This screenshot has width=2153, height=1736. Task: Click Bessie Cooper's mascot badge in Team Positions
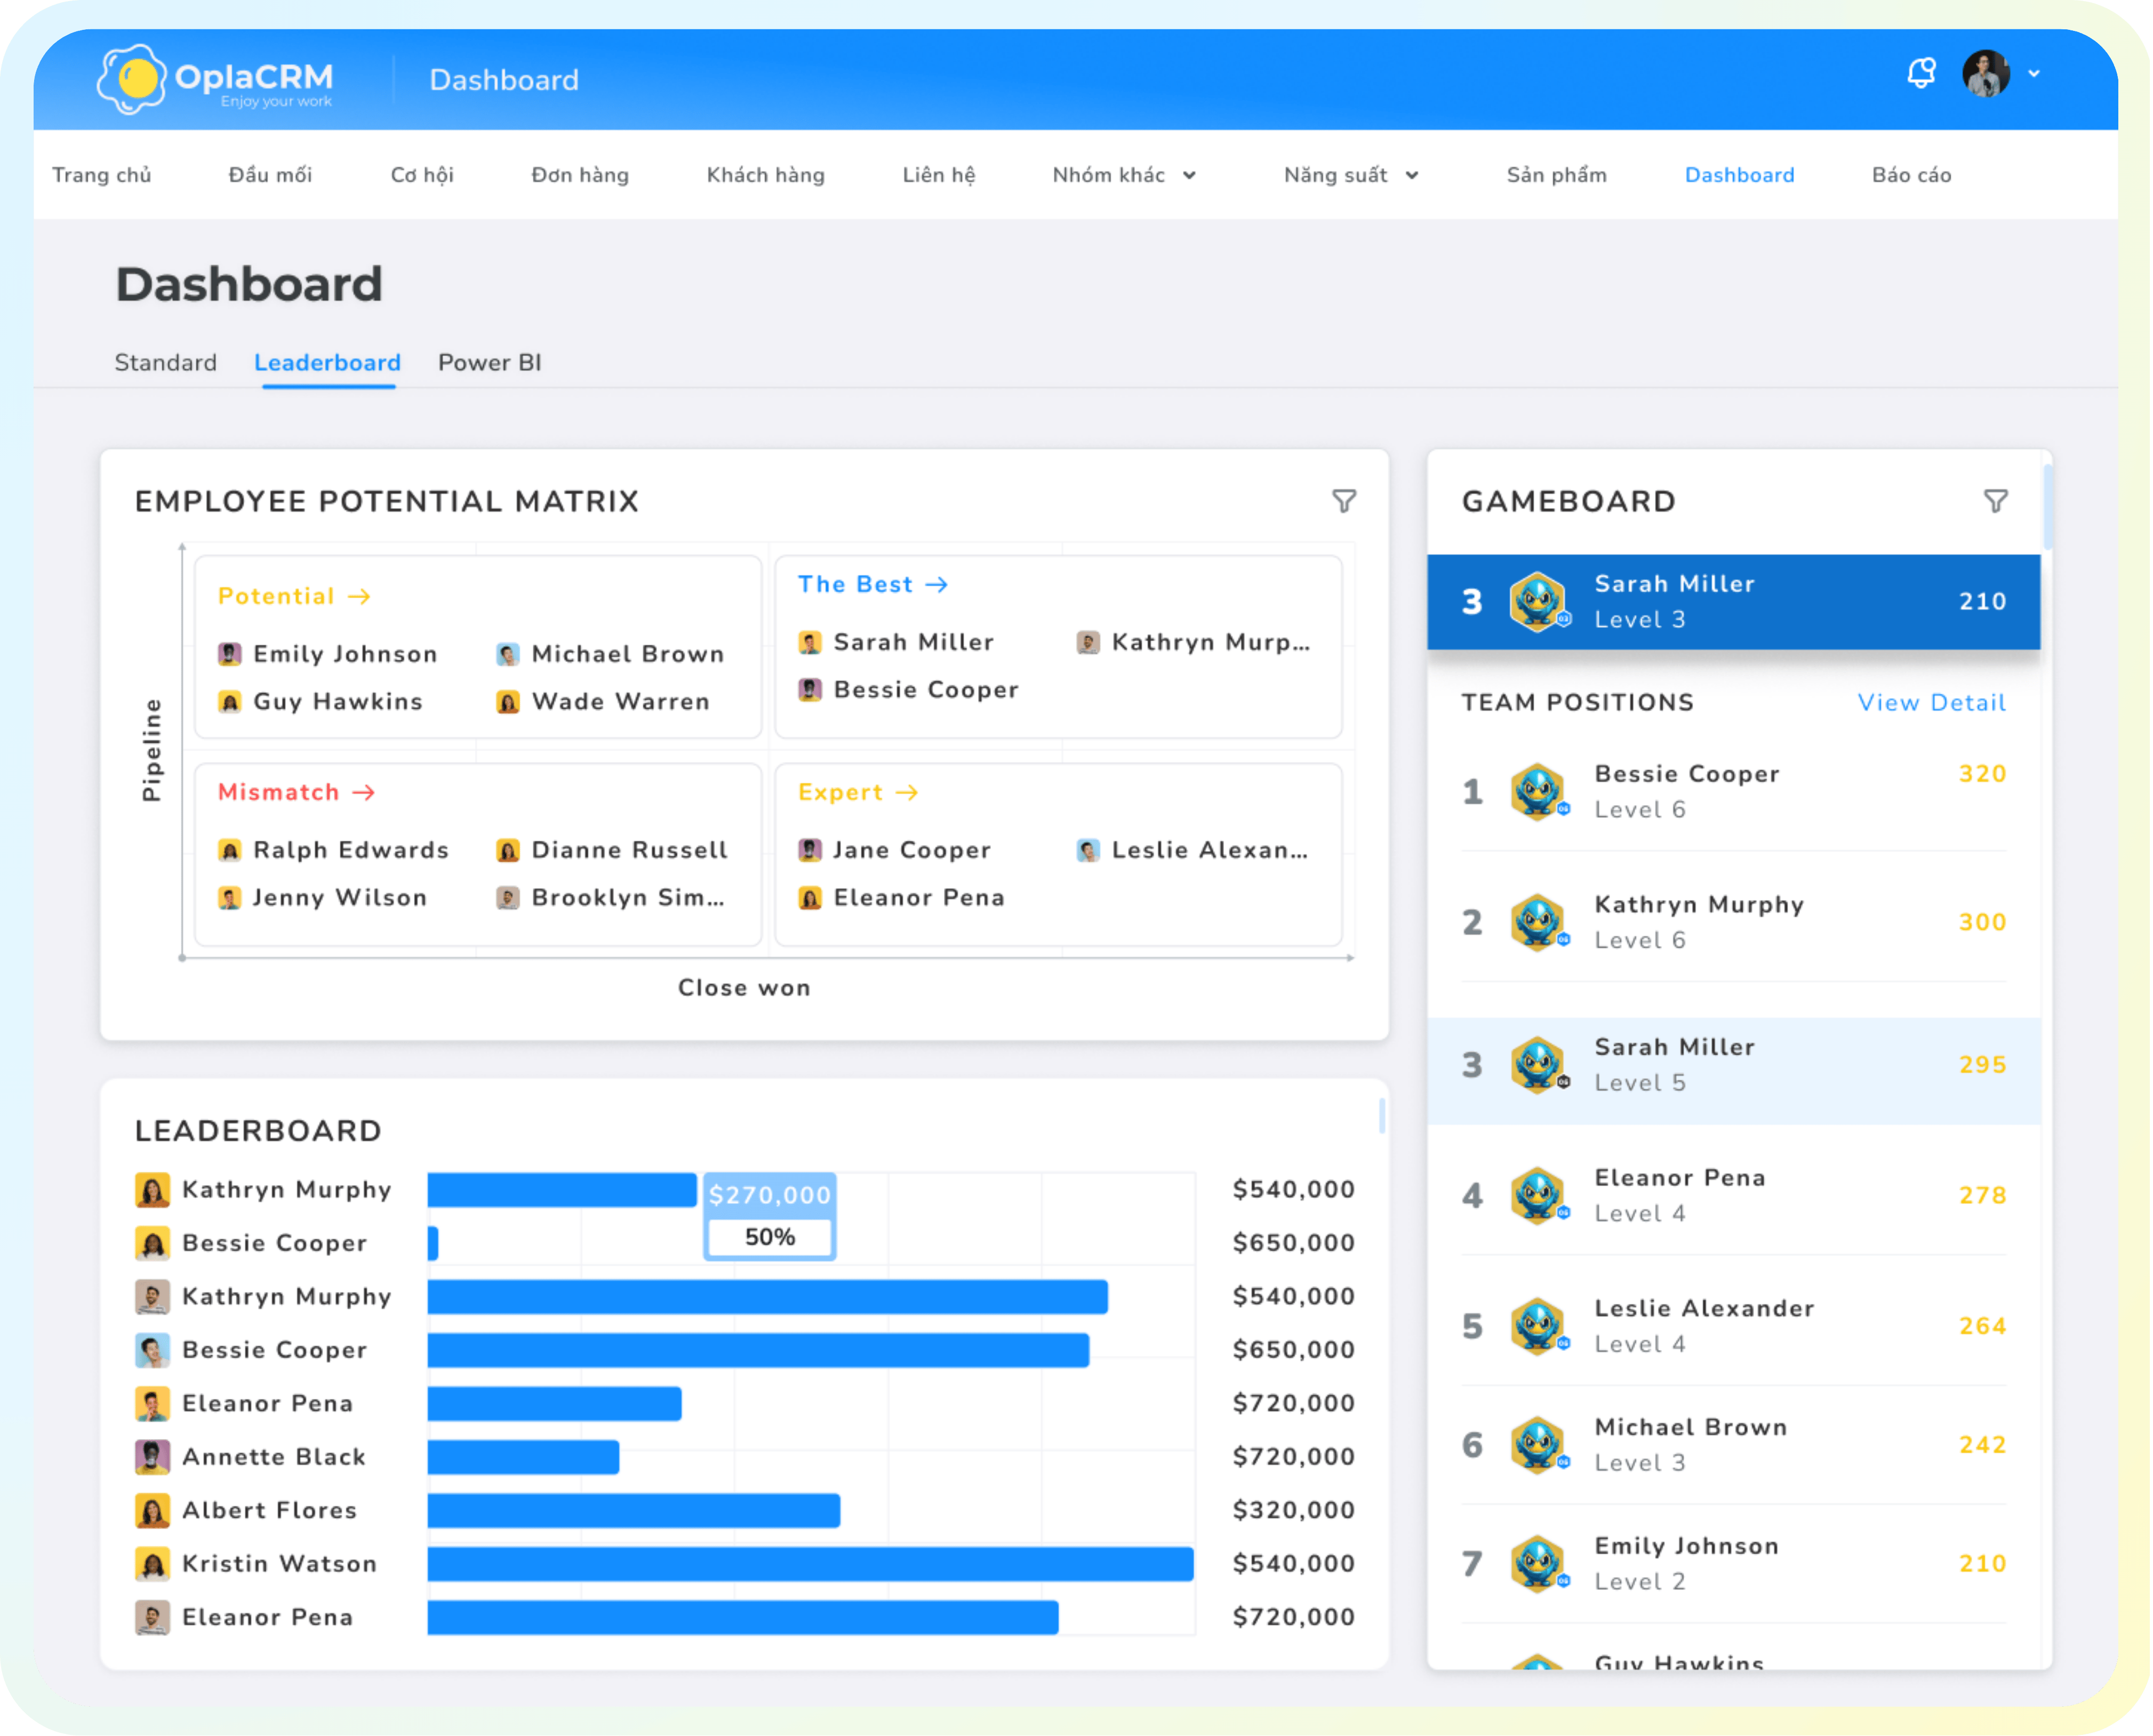click(x=1538, y=791)
